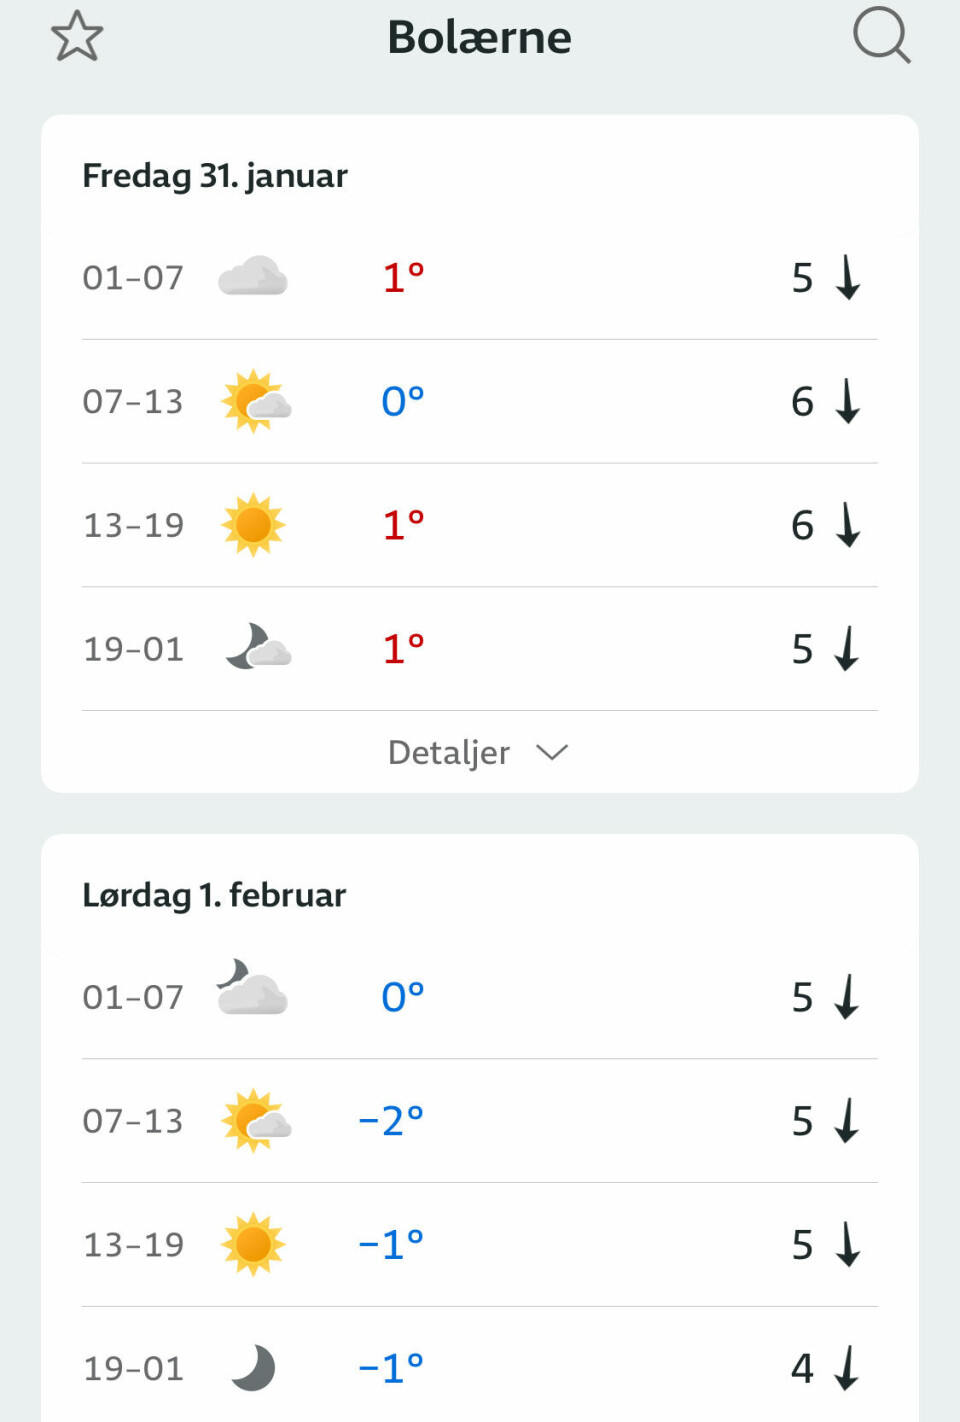Click wind arrow for Friday 07-13
Image resolution: width=960 pixels, height=1422 pixels.
click(848, 401)
